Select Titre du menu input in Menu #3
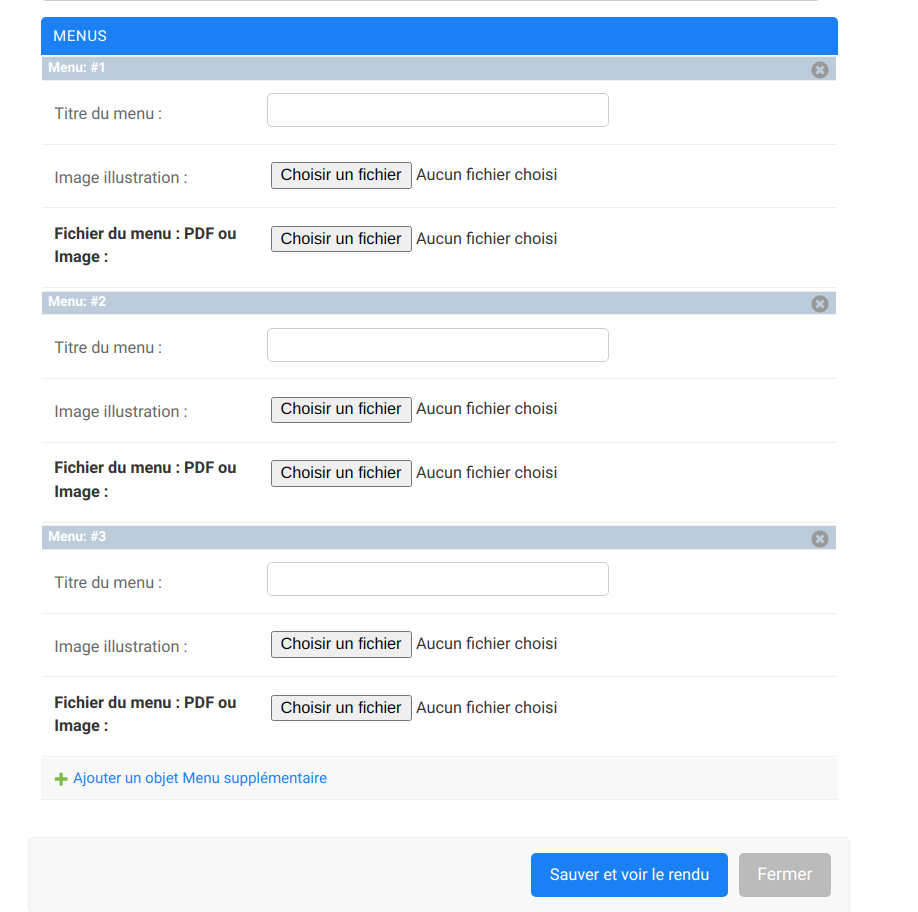The image size is (918, 912). click(437, 579)
